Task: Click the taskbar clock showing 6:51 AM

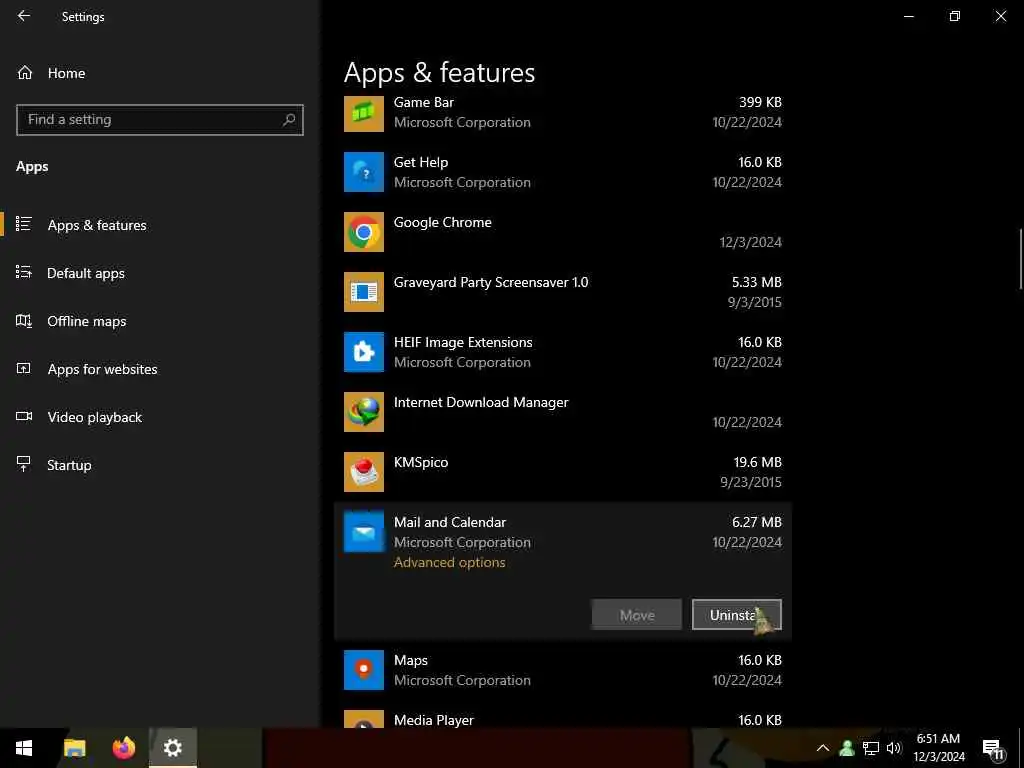Action: [938, 748]
